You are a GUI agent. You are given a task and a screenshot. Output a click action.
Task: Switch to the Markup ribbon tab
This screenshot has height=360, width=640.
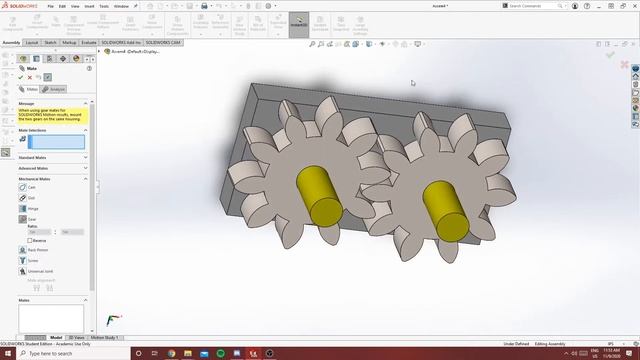(69, 42)
